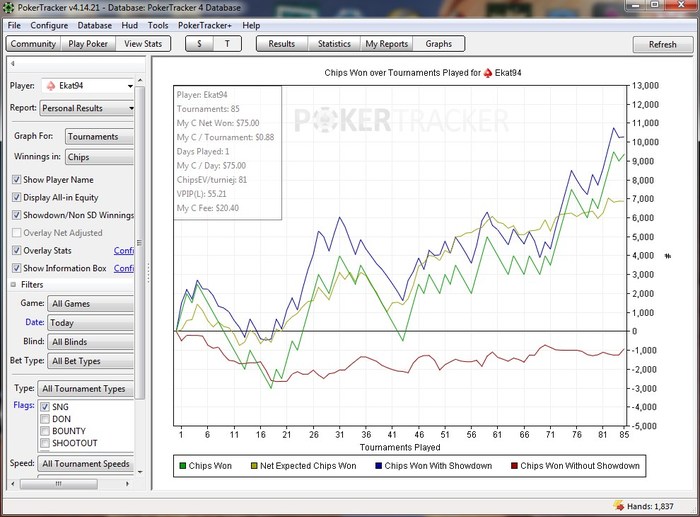Switch to the Community tab

tap(33, 44)
